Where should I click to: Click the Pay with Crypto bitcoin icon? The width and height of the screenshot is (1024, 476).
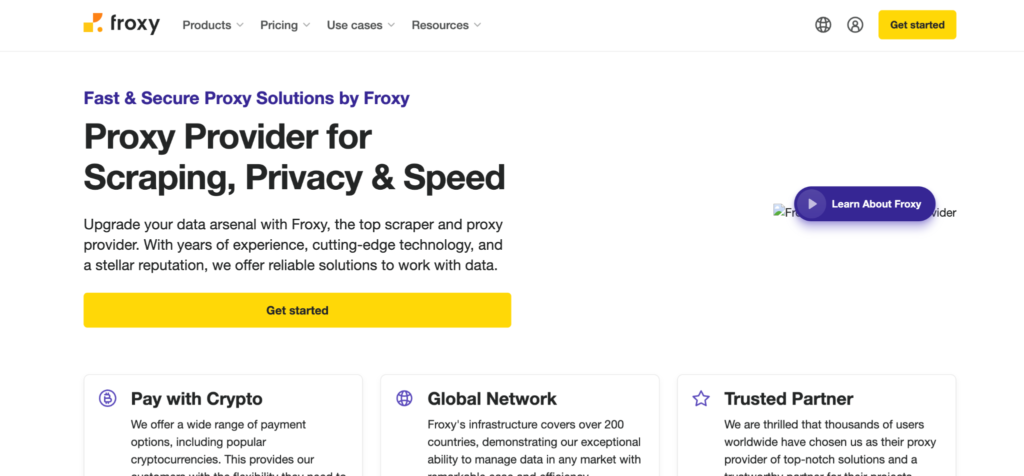click(x=108, y=399)
